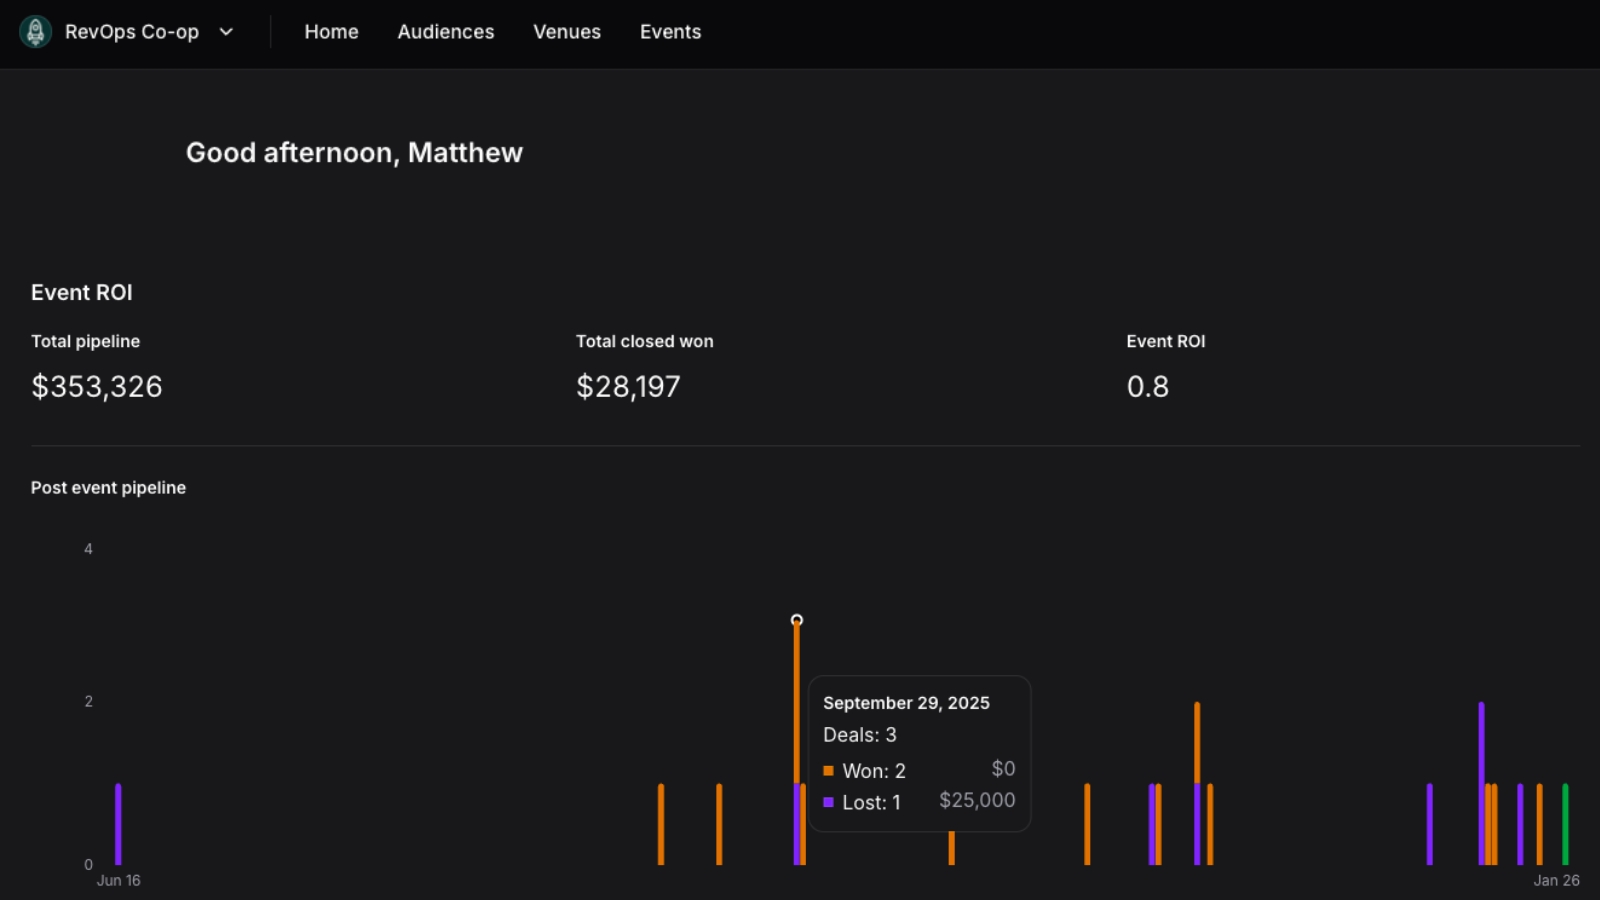1600x900 pixels.
Task: Click the RevOps Co-op rocket logo
Action: (x=36, y=32)
